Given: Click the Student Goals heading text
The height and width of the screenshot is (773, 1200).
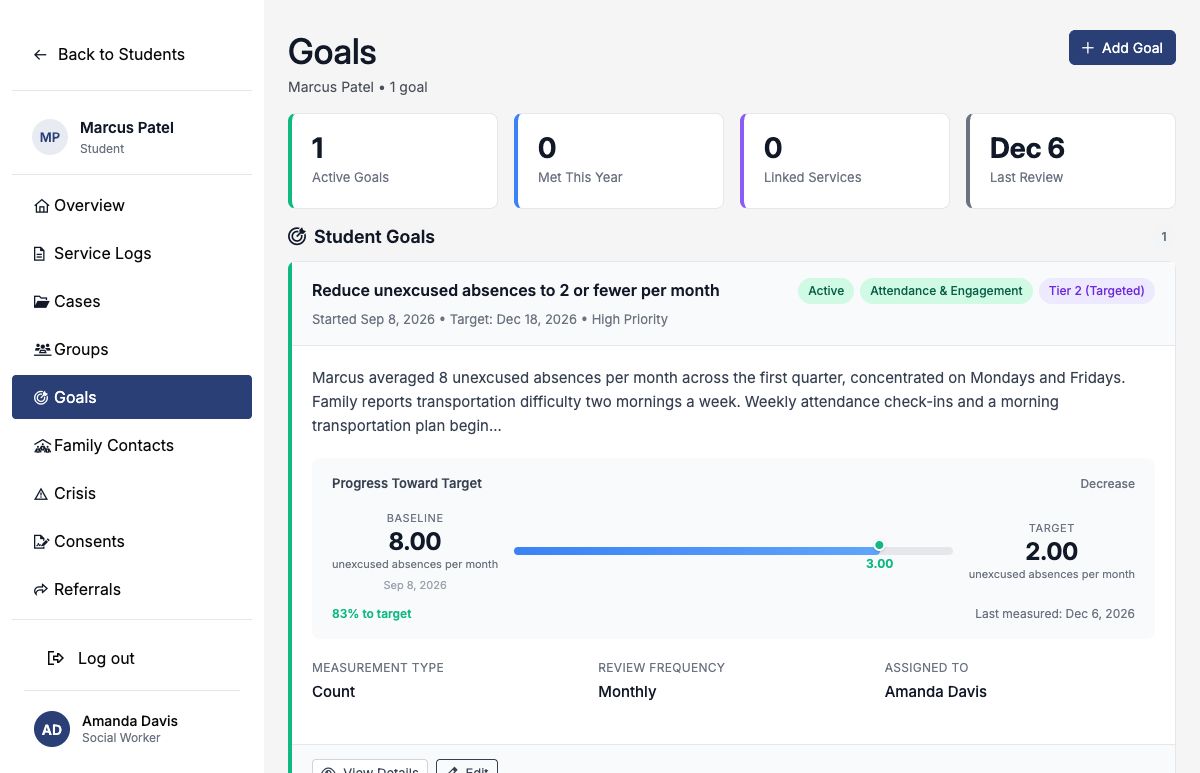Looking at the screenshot, I should (x=374, y=237).
